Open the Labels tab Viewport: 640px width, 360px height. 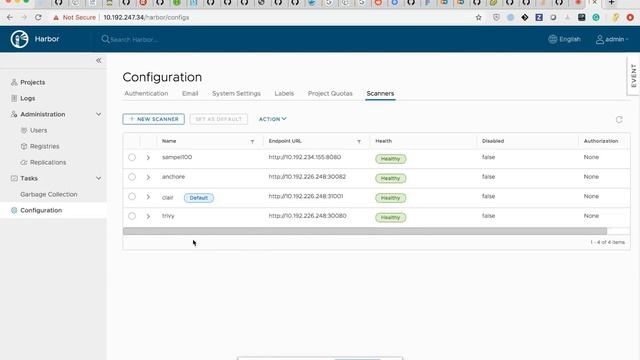[284, 93]
